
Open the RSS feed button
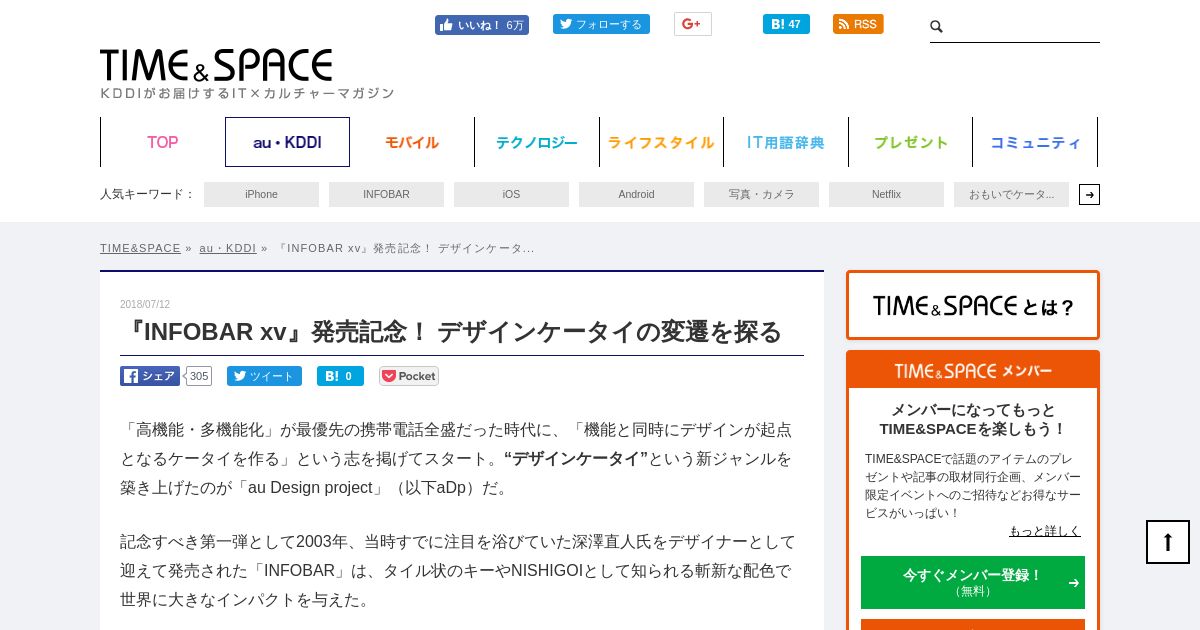(858, 24)
